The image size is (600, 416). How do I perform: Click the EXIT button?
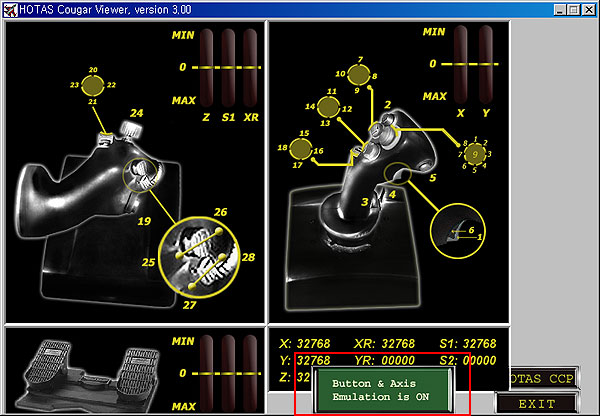click(536, 404)
